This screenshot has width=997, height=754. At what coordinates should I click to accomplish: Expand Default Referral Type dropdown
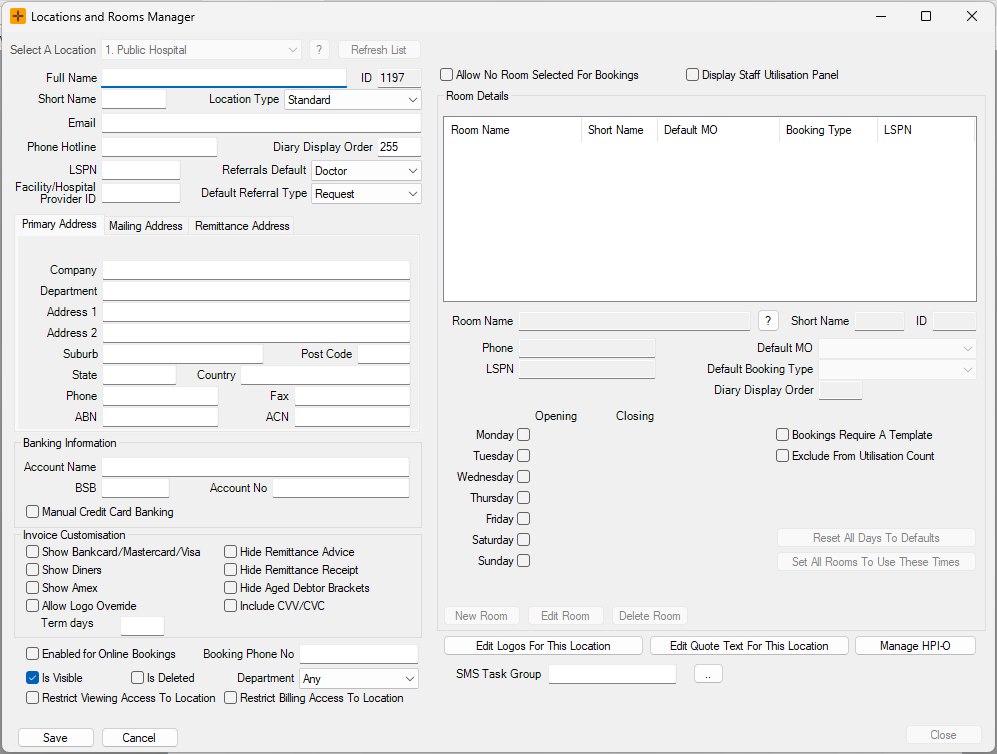(366, 194)
